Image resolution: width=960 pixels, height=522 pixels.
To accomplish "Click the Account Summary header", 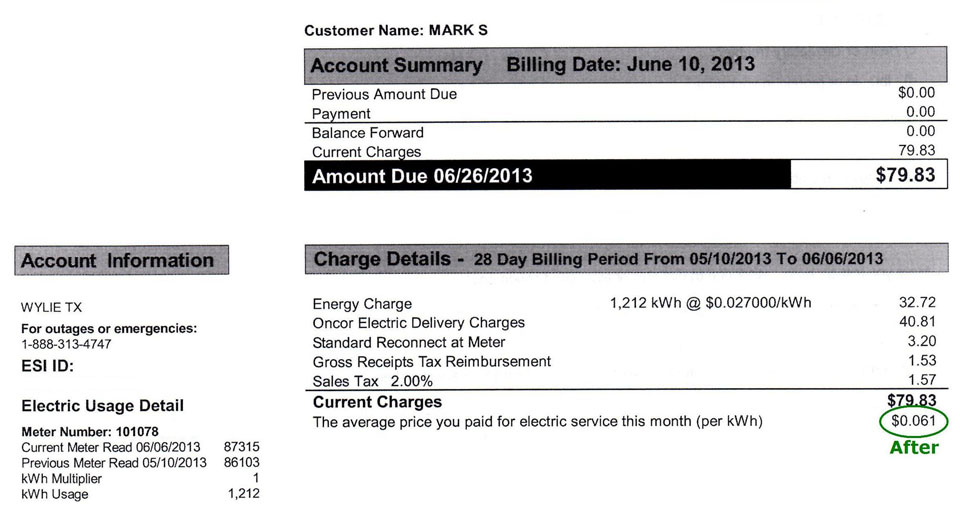I will point(626,65).
